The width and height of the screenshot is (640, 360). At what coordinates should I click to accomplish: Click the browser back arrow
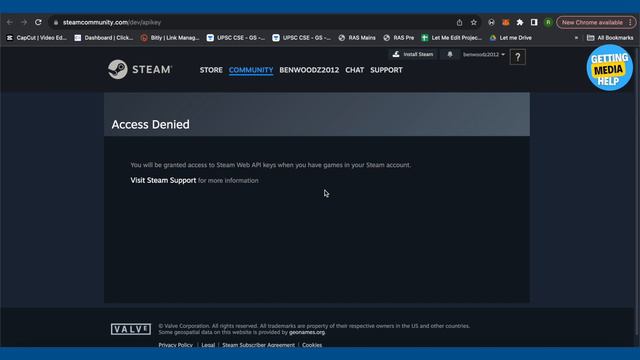10,22
